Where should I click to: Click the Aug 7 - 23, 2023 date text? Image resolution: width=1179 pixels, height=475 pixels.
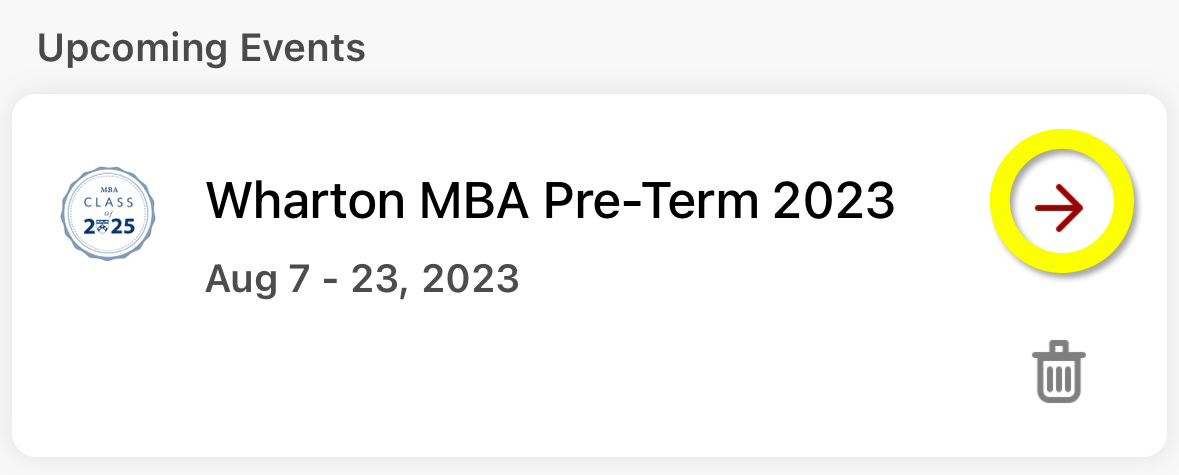coord(362,278)
